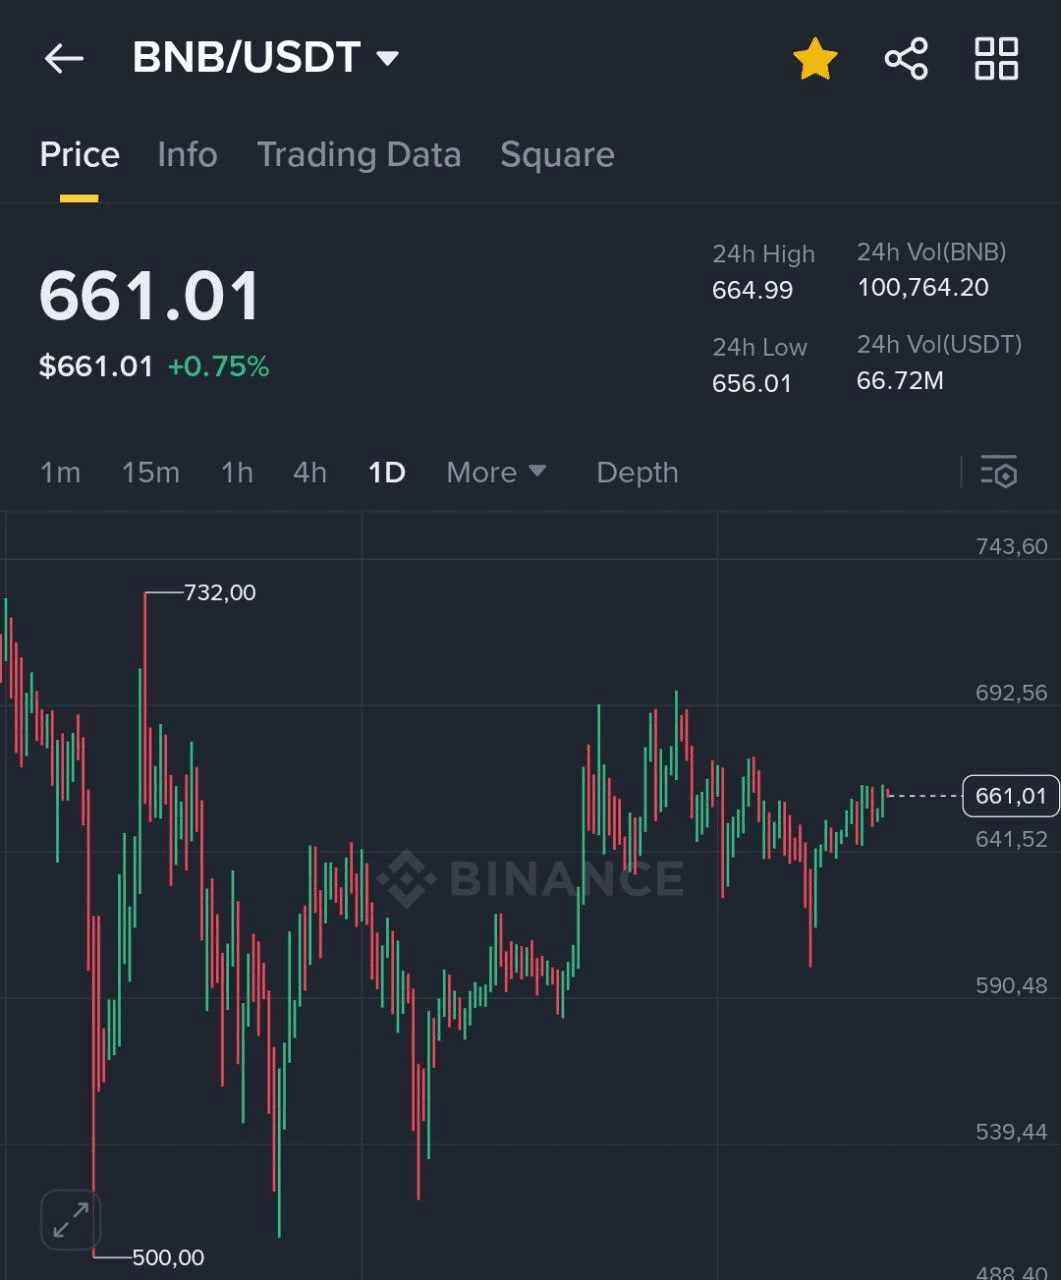Viewport: 1061px width, 1280px height.
Task: Open the Depth chart view
Action: click(637, 472)
